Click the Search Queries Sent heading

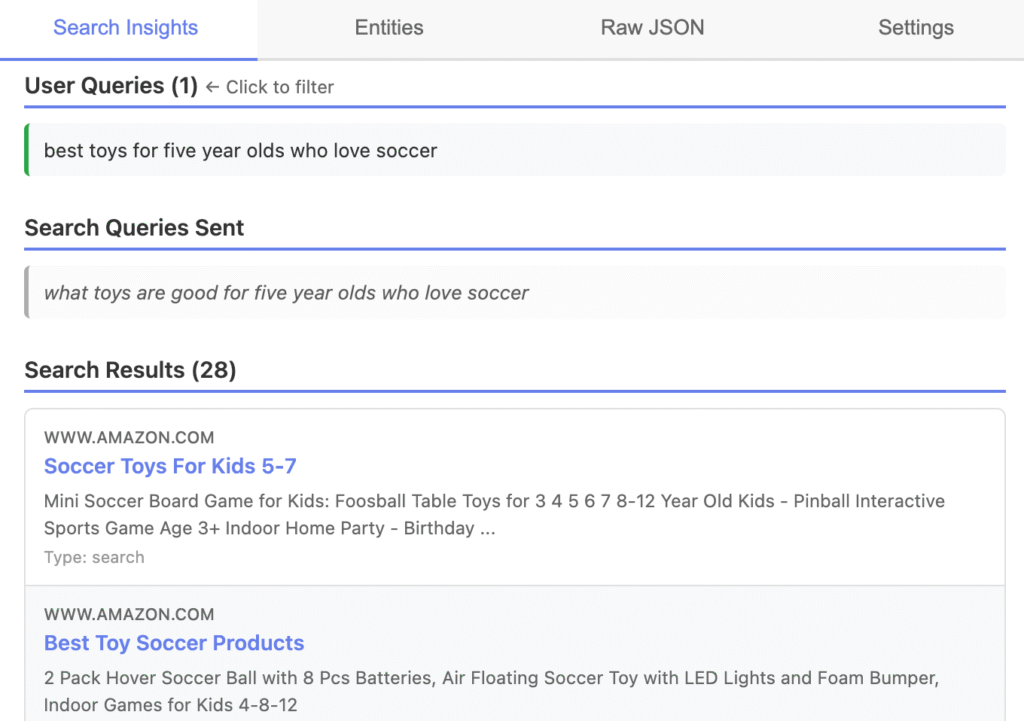[x=134, y=228]
